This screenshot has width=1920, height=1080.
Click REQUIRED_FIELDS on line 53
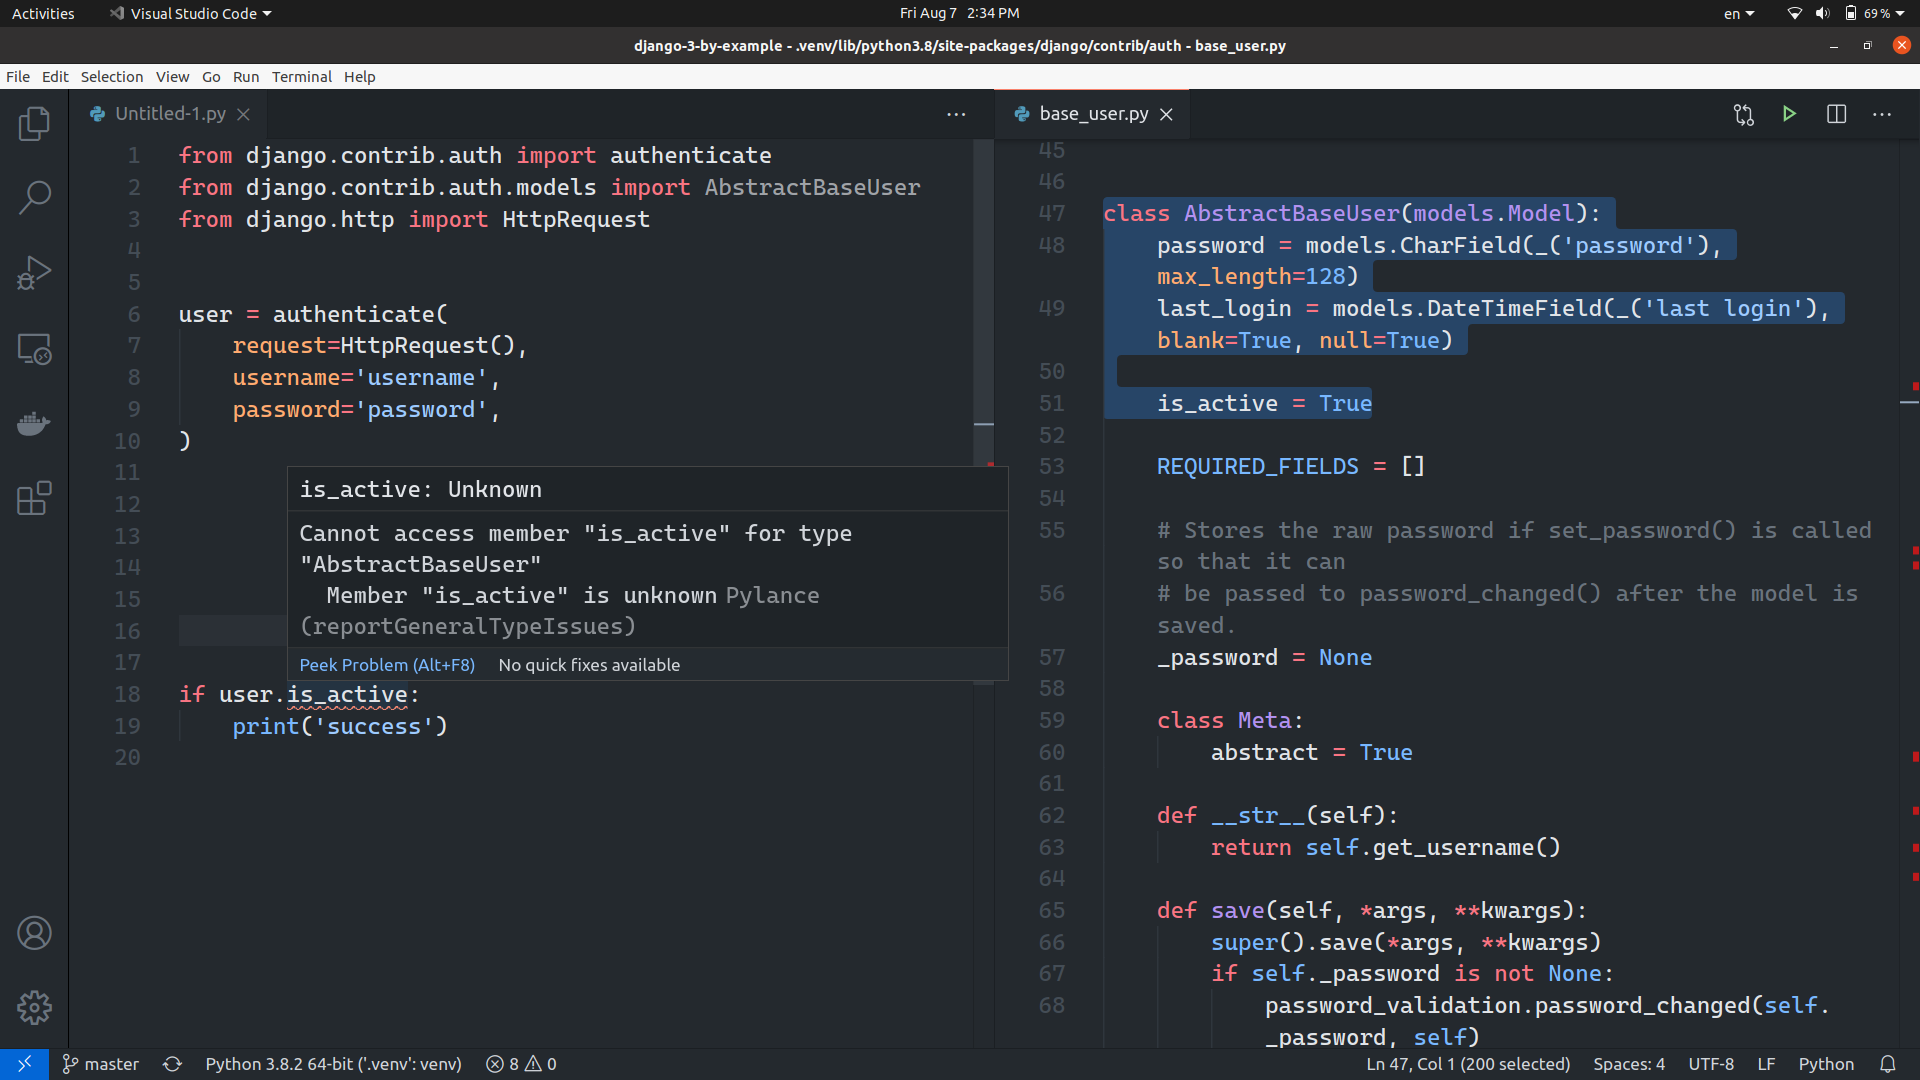click(1258, 466)
